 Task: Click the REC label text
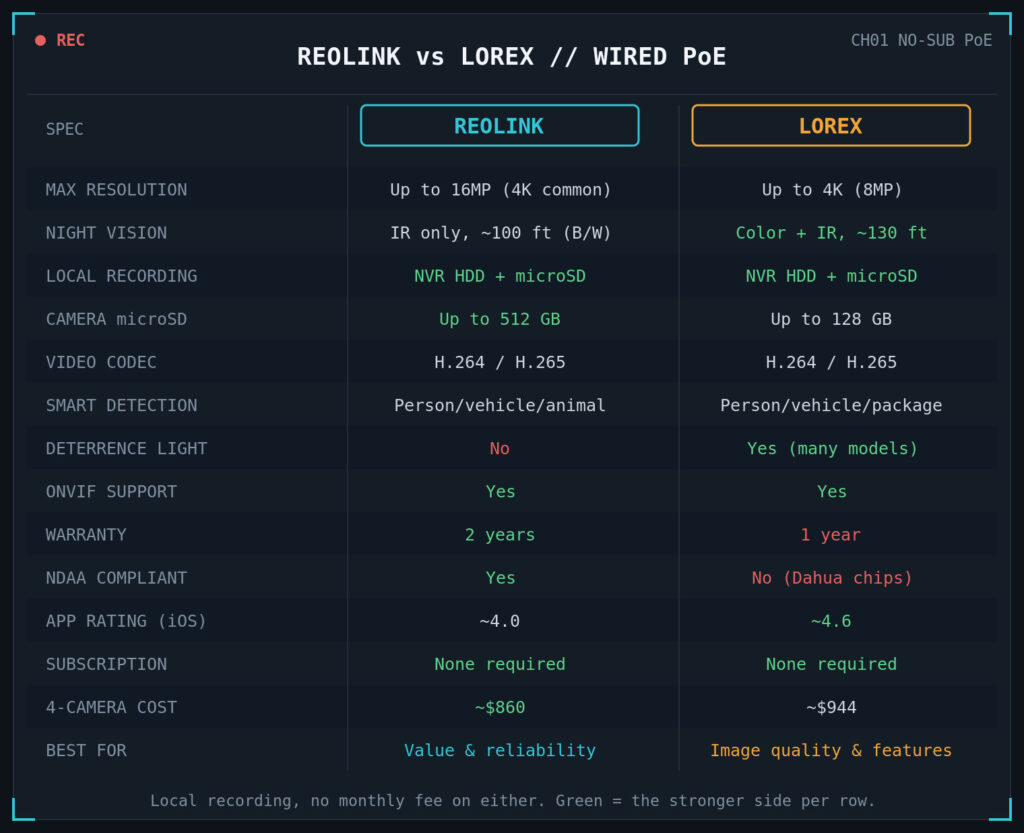coord(71,40)
